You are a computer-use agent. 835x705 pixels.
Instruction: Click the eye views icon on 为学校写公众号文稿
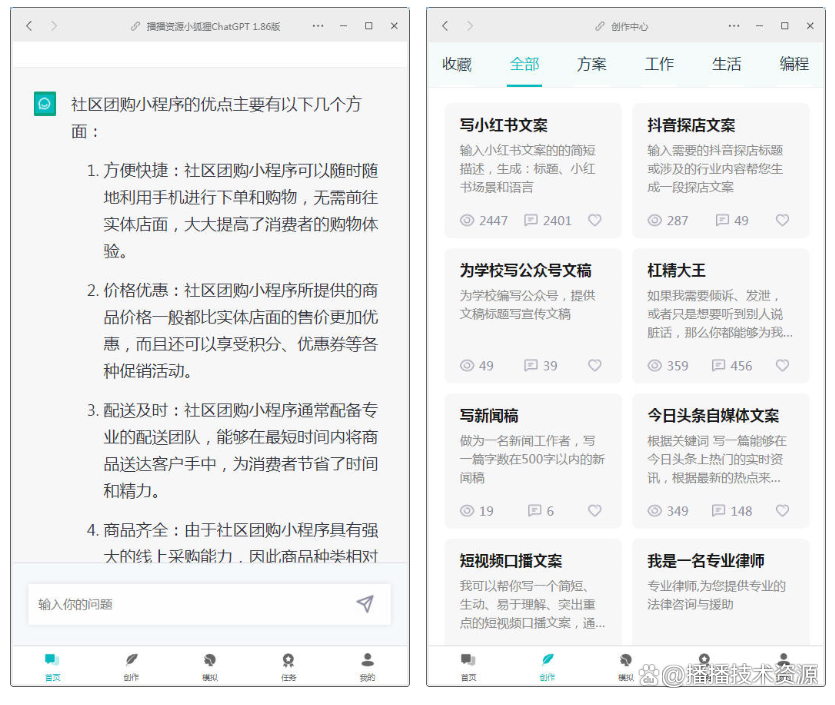point(466,366)
